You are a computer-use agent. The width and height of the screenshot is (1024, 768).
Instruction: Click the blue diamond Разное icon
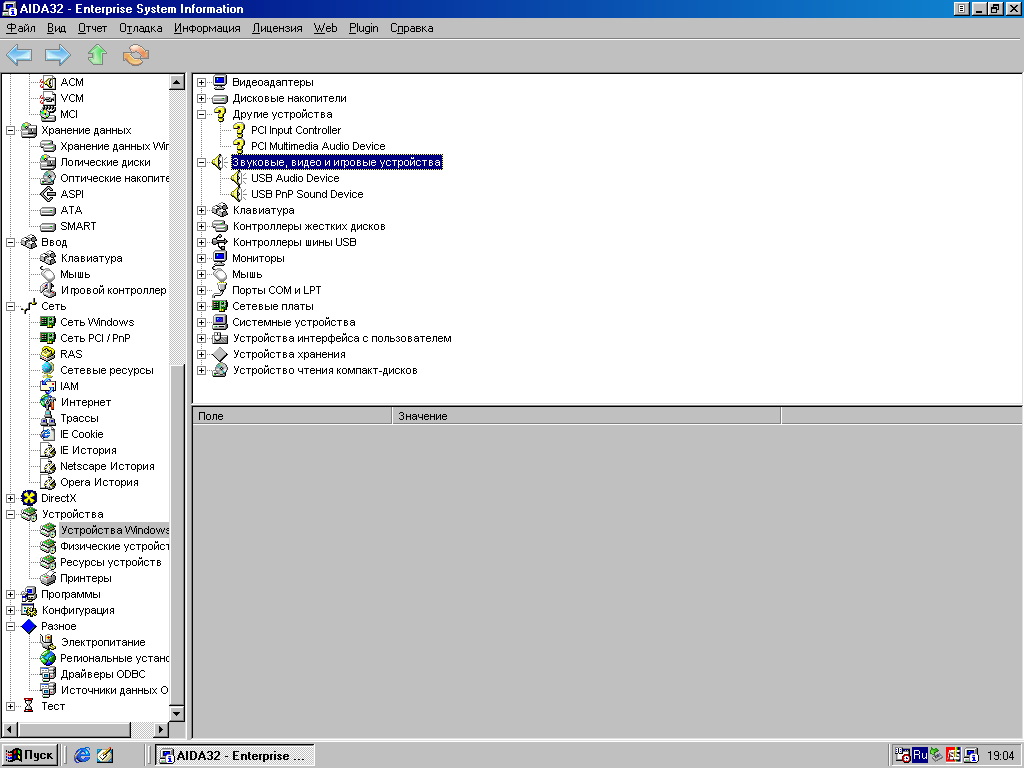[x=29, y=626]
